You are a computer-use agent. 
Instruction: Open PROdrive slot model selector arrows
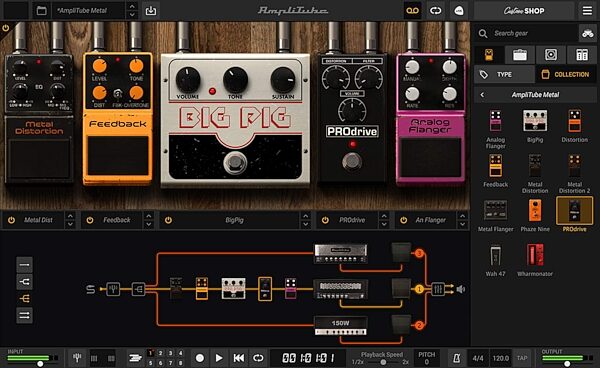click(384, 220)
